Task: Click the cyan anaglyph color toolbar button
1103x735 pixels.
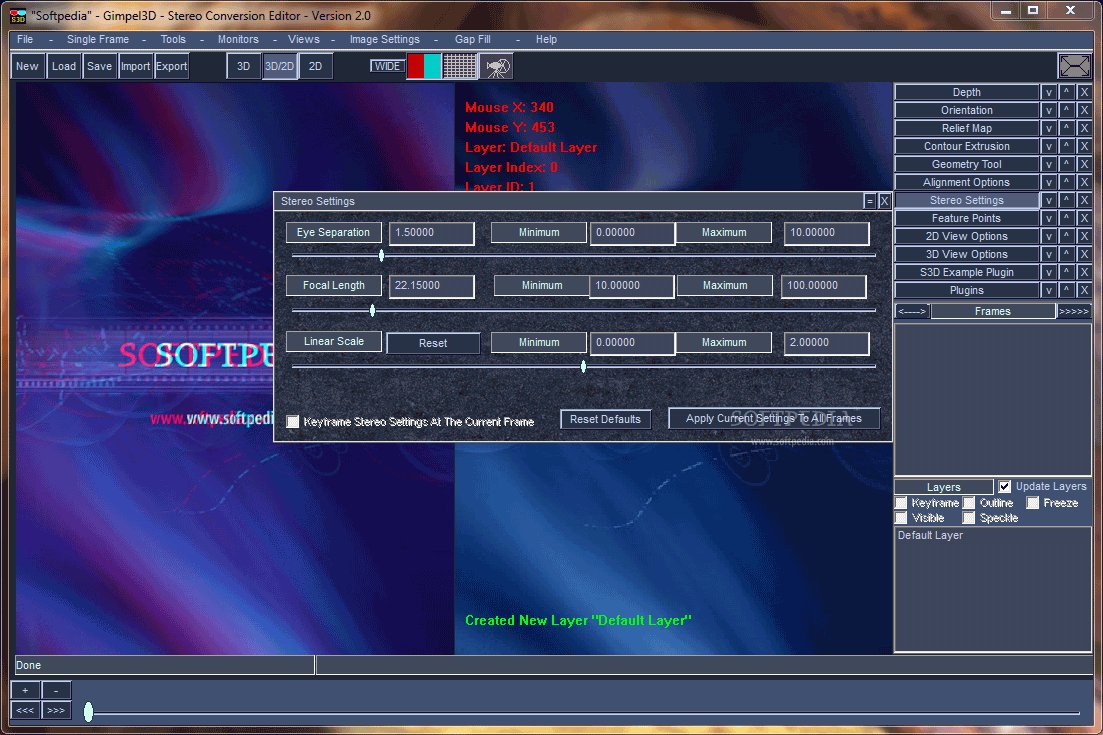Action: [x=432, y=66]
